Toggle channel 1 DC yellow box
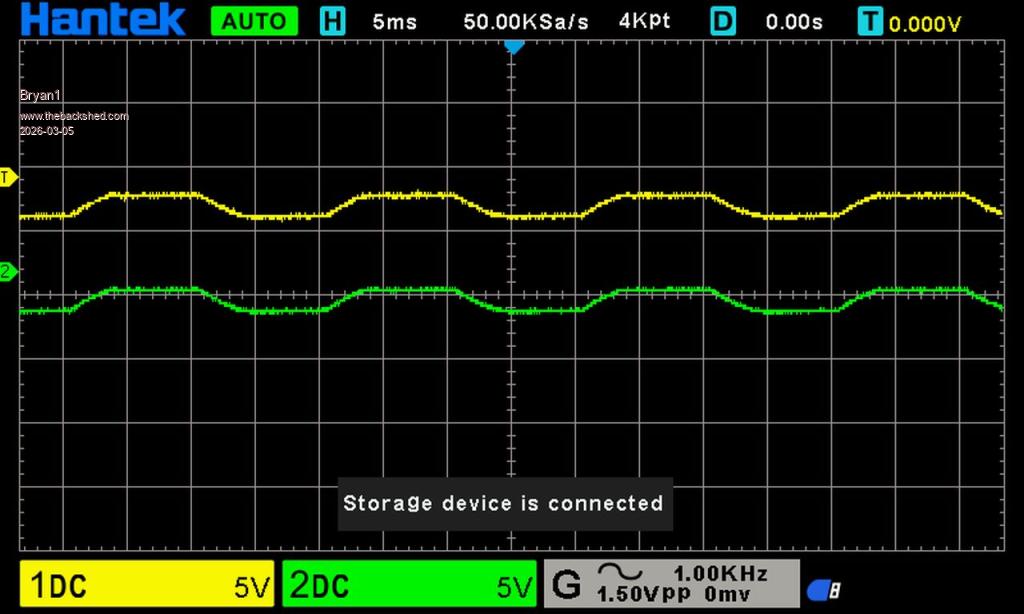This screenshot has height=614, width=1024. [146, 585]
